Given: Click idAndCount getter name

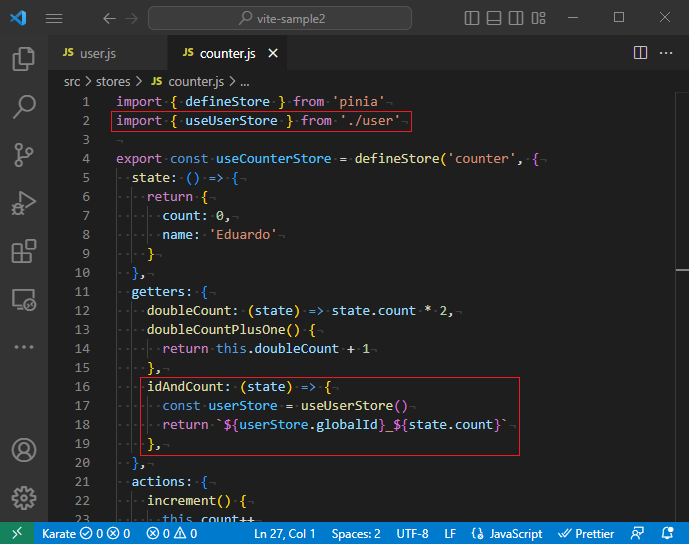Looking at the screenshot, I should point(185,387).
